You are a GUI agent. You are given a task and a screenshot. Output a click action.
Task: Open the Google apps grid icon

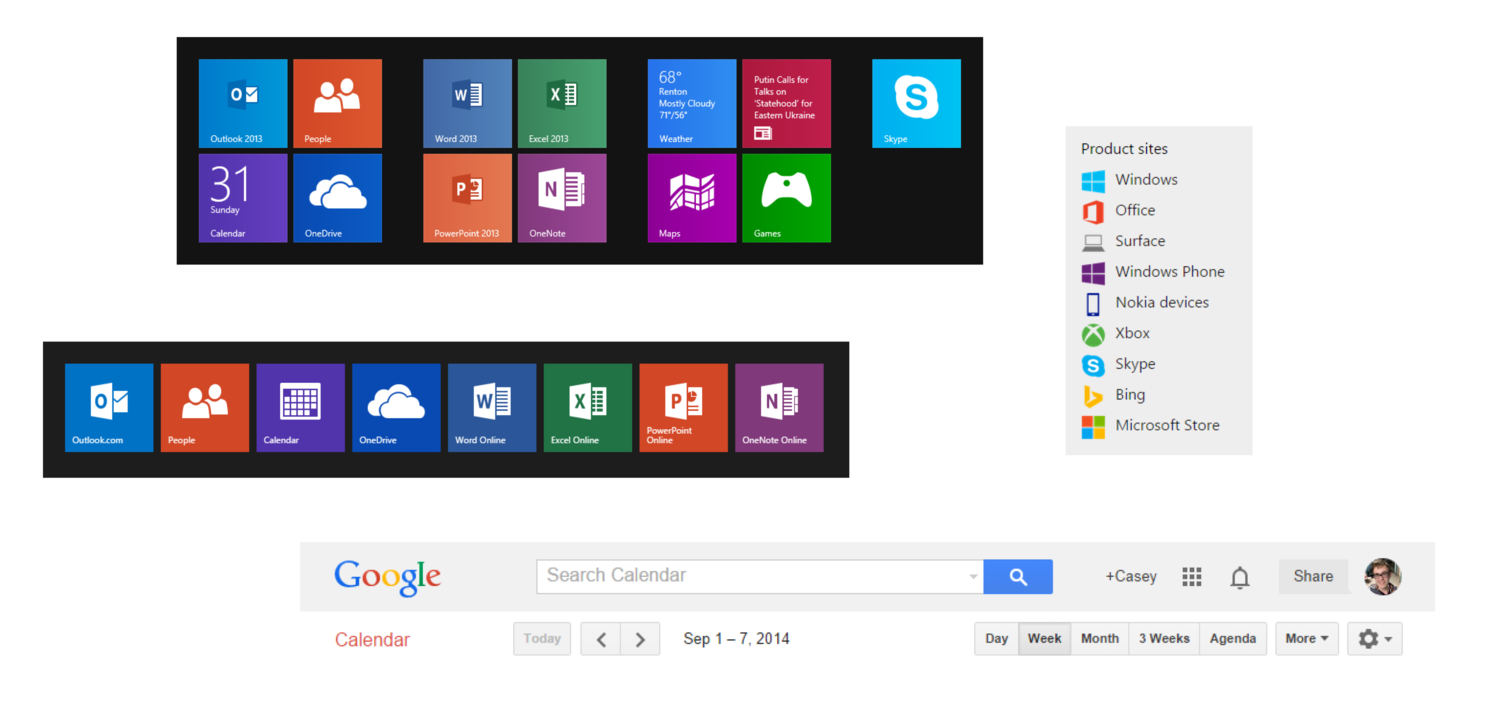point(1191,577)
